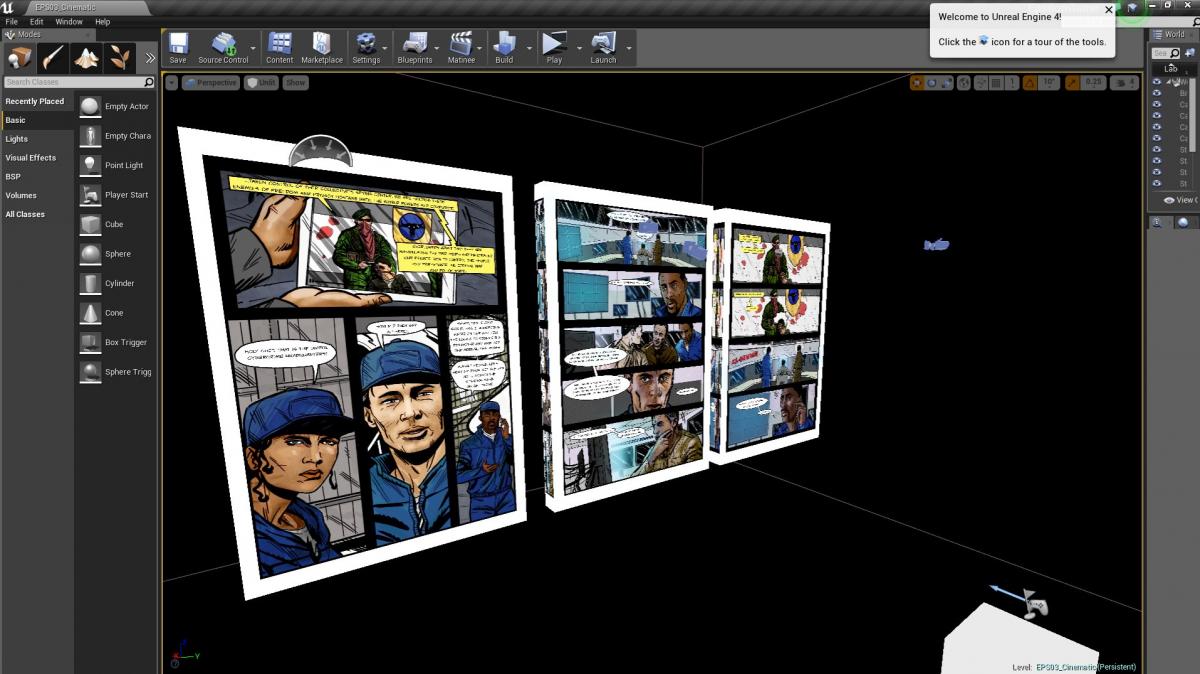Select the Paint mode brush icon
Image resolution: width=1200 pixels, height=674 pixels.
pos(54,58)
